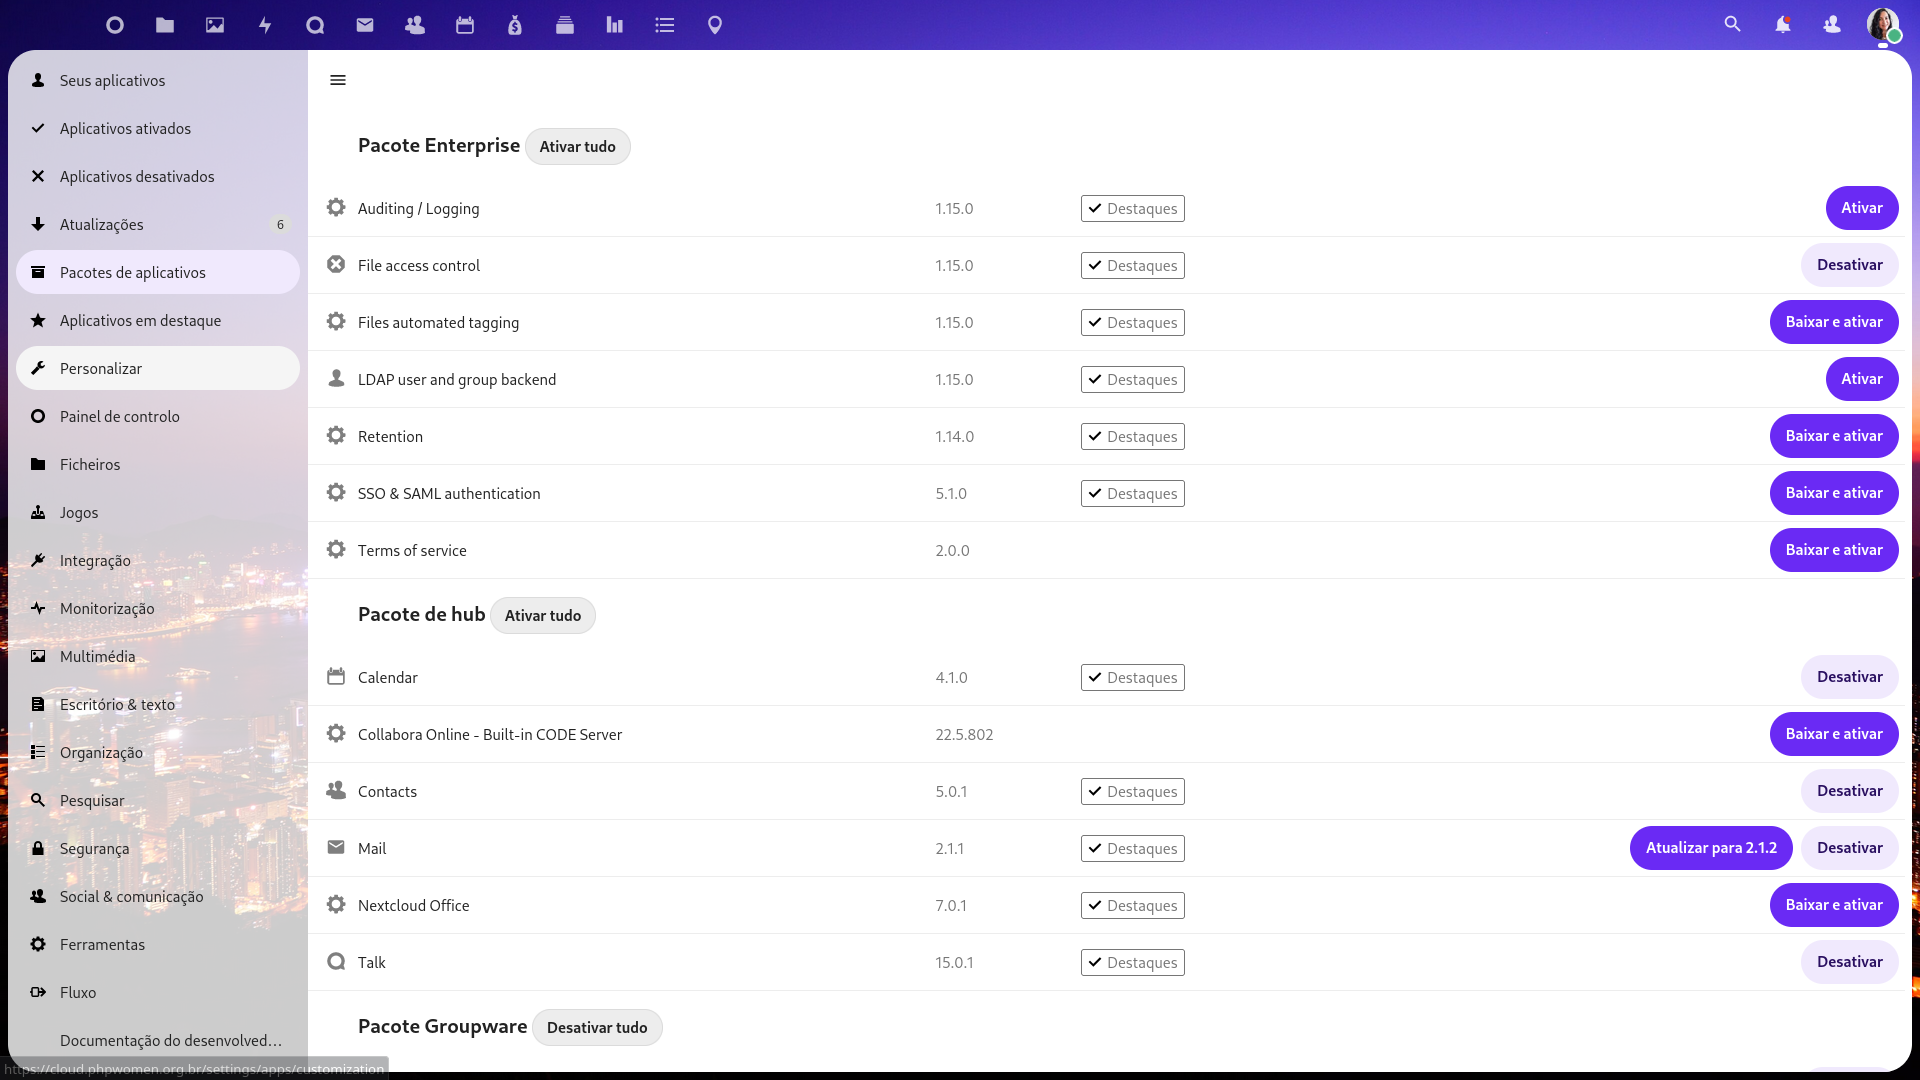Click Destaques badge for Talk row
The image size is (1920, 1080).
coord(1132,963)
